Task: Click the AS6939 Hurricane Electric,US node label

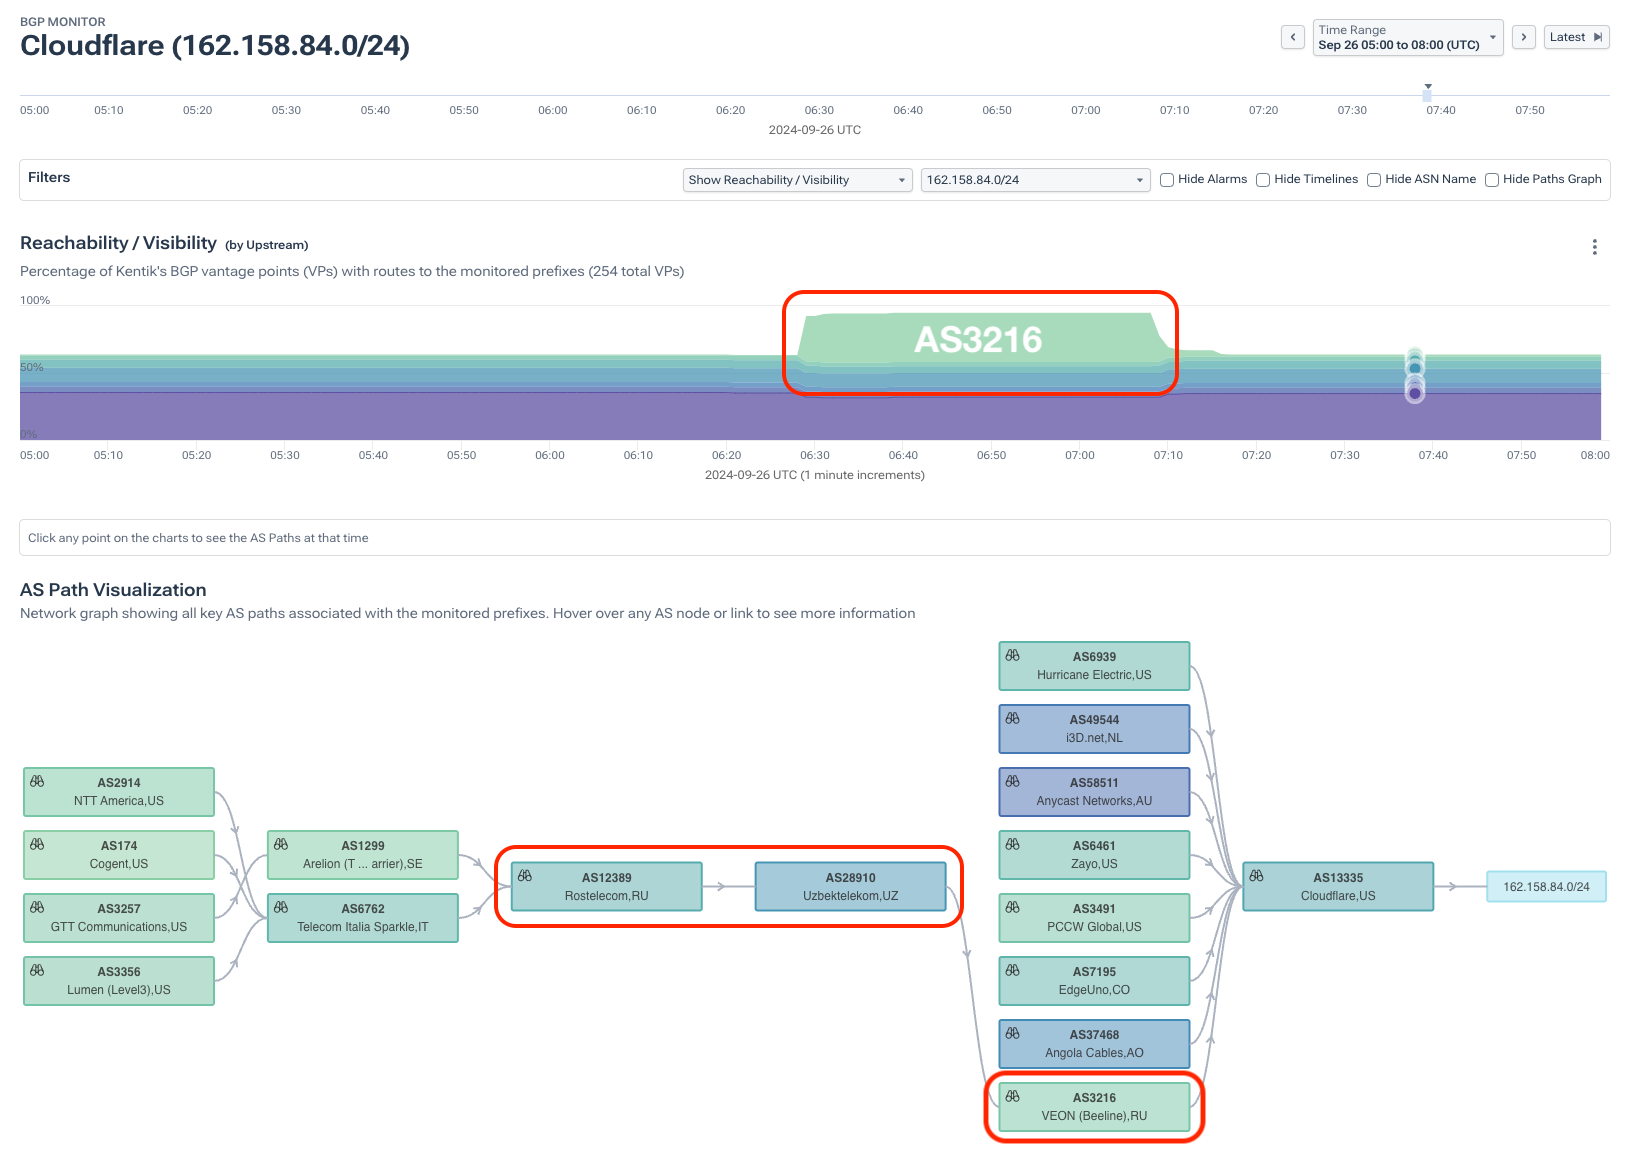Action: pos(1094,666)
